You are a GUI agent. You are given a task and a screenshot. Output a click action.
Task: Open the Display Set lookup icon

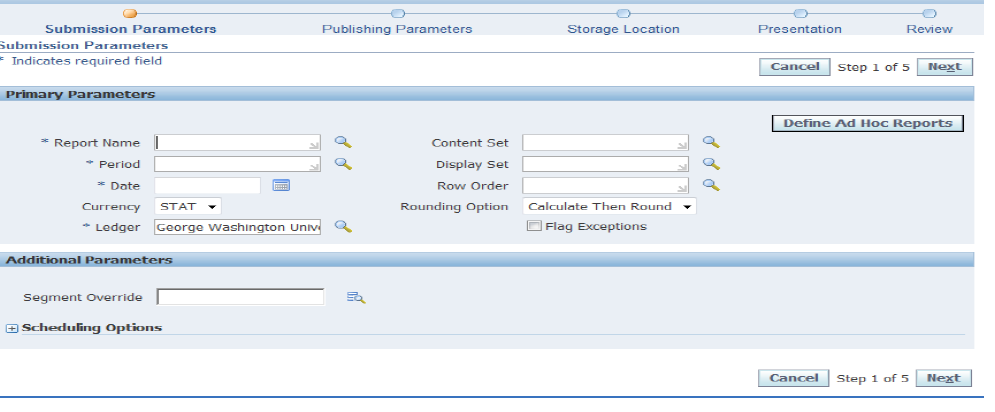(x=711, y=164)
